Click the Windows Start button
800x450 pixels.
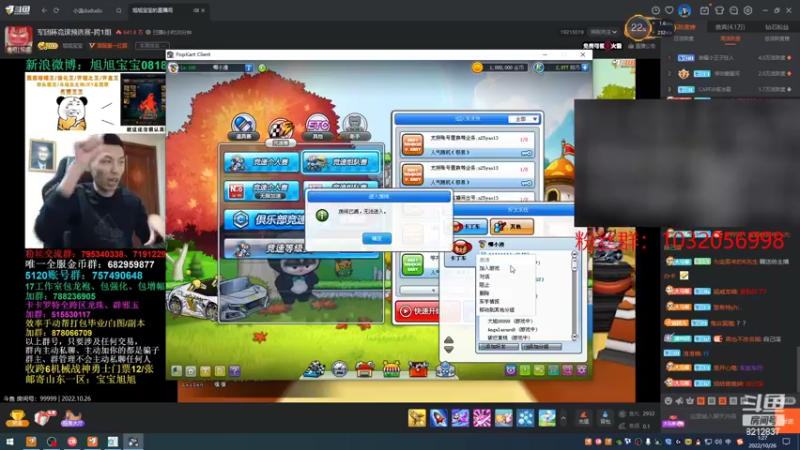[10, 441]
